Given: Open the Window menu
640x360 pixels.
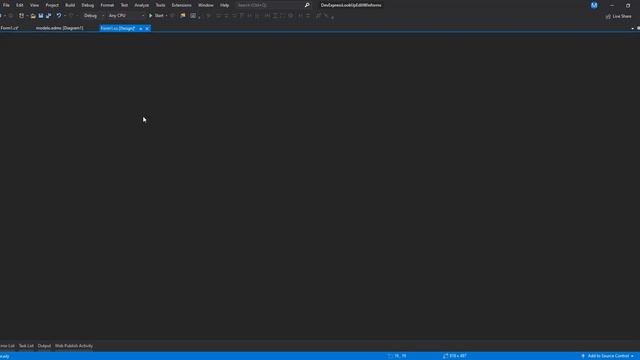Looking at the screenshot, I should click(x=206, y=5).
